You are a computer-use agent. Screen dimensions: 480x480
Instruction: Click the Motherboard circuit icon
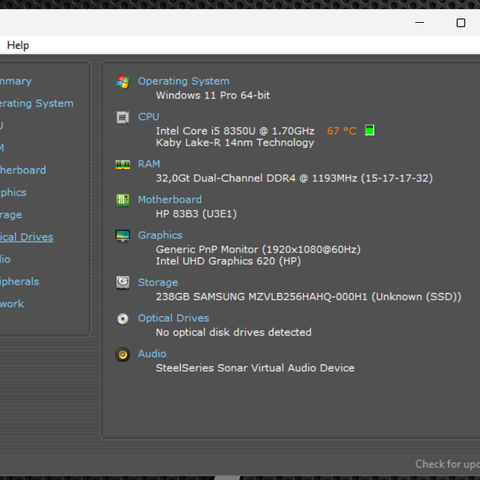point(123,200)
